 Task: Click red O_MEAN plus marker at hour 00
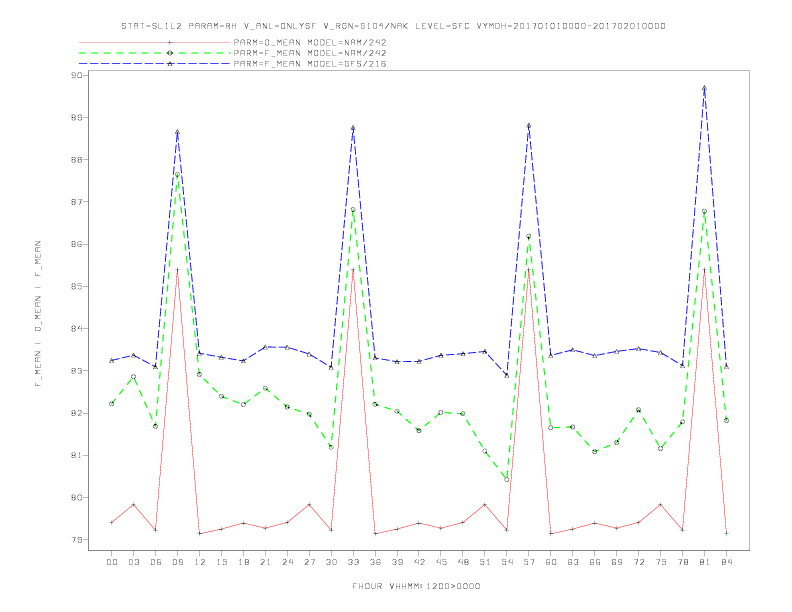click(112, 522)
